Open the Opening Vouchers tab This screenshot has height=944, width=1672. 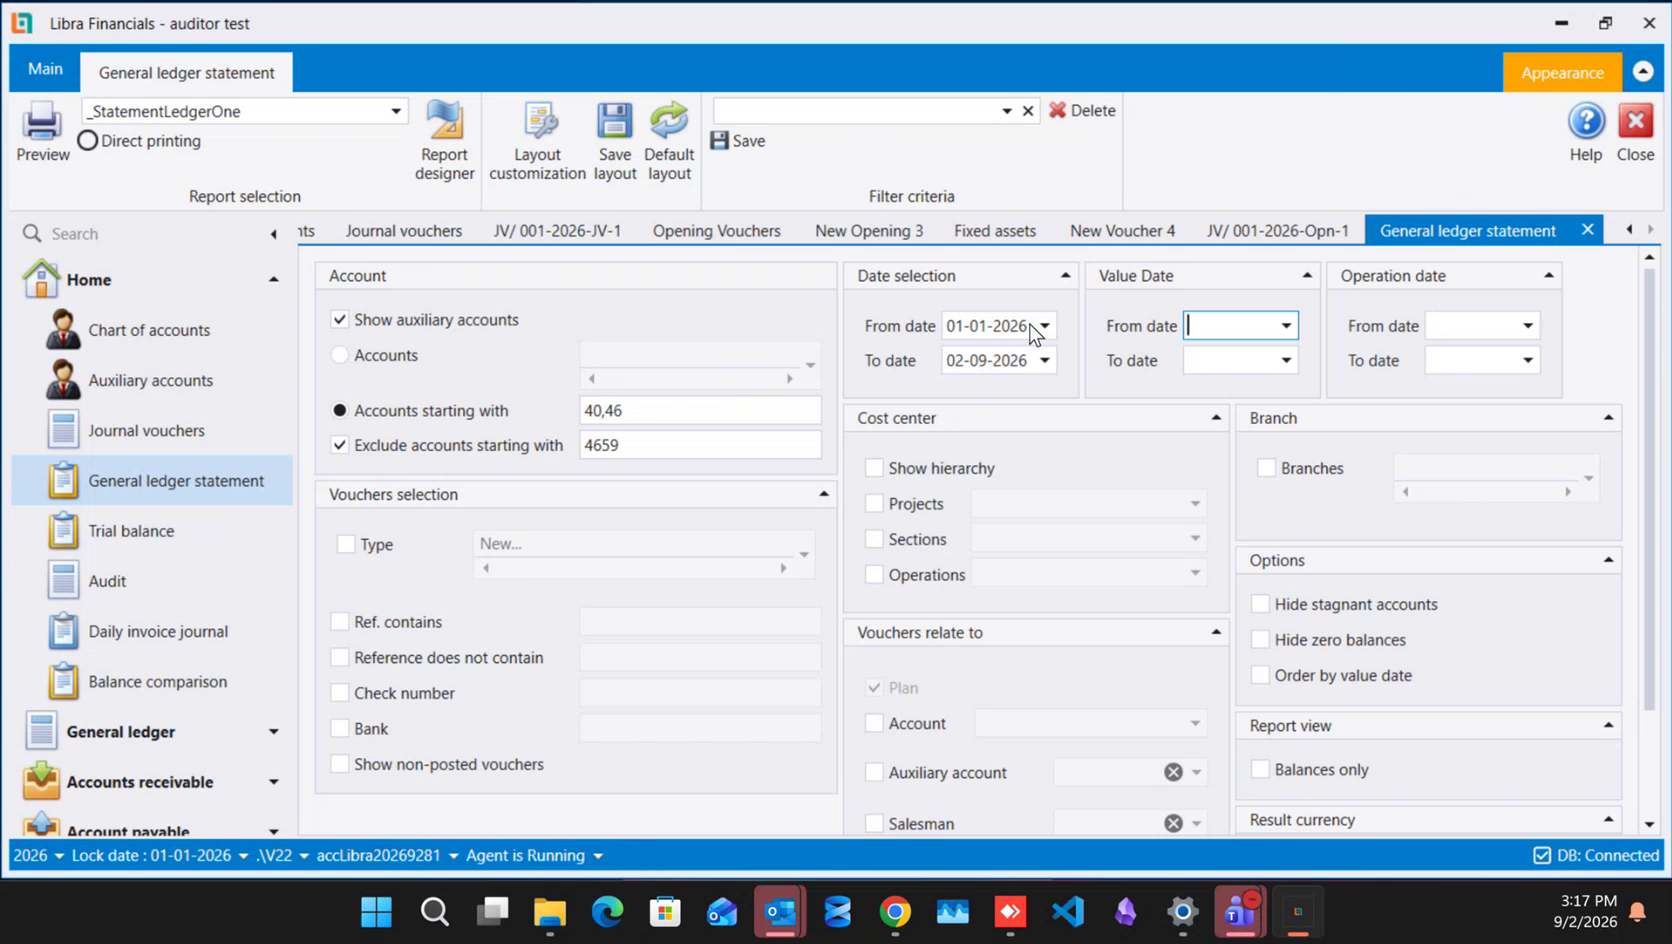tap(716, 231)
